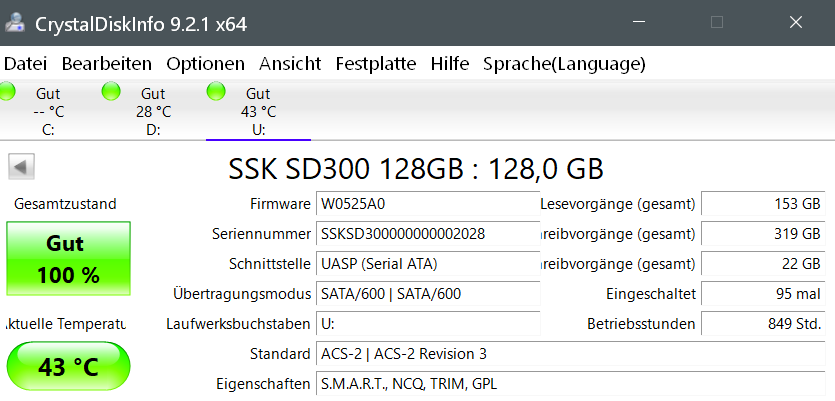The height and width of the screenshot is (401, 835).
Task: Click the CrystalDiskInfo app icon in title bar
Action: click(x=14, y=21)
